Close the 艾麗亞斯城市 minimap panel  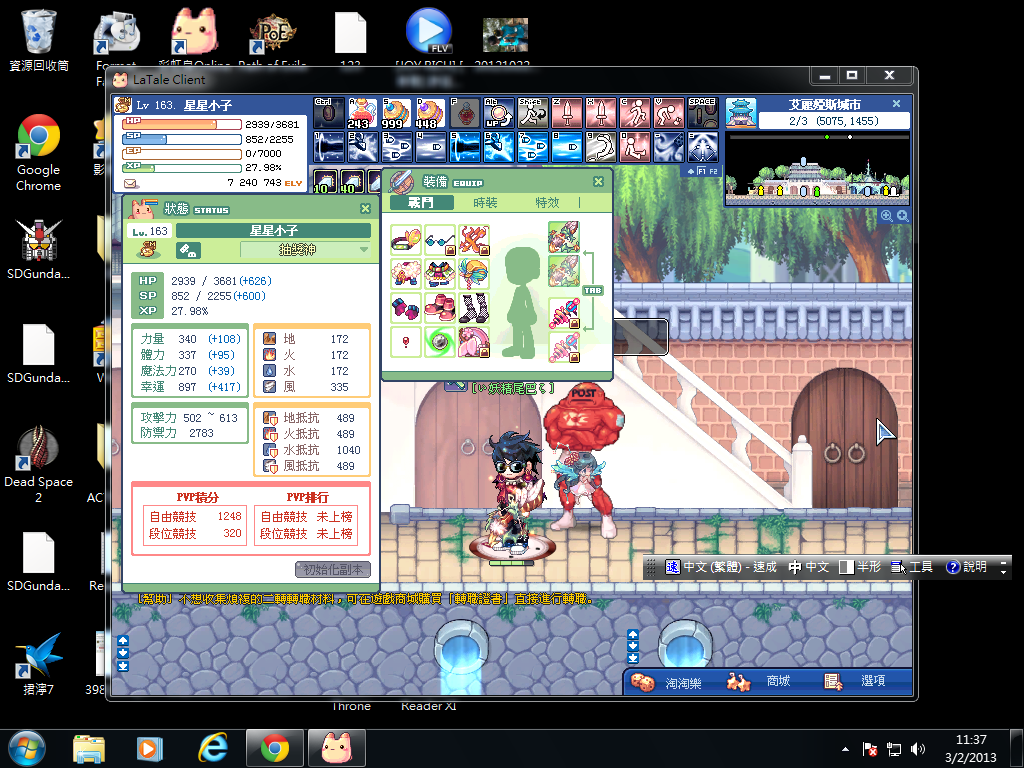[897, 104]
